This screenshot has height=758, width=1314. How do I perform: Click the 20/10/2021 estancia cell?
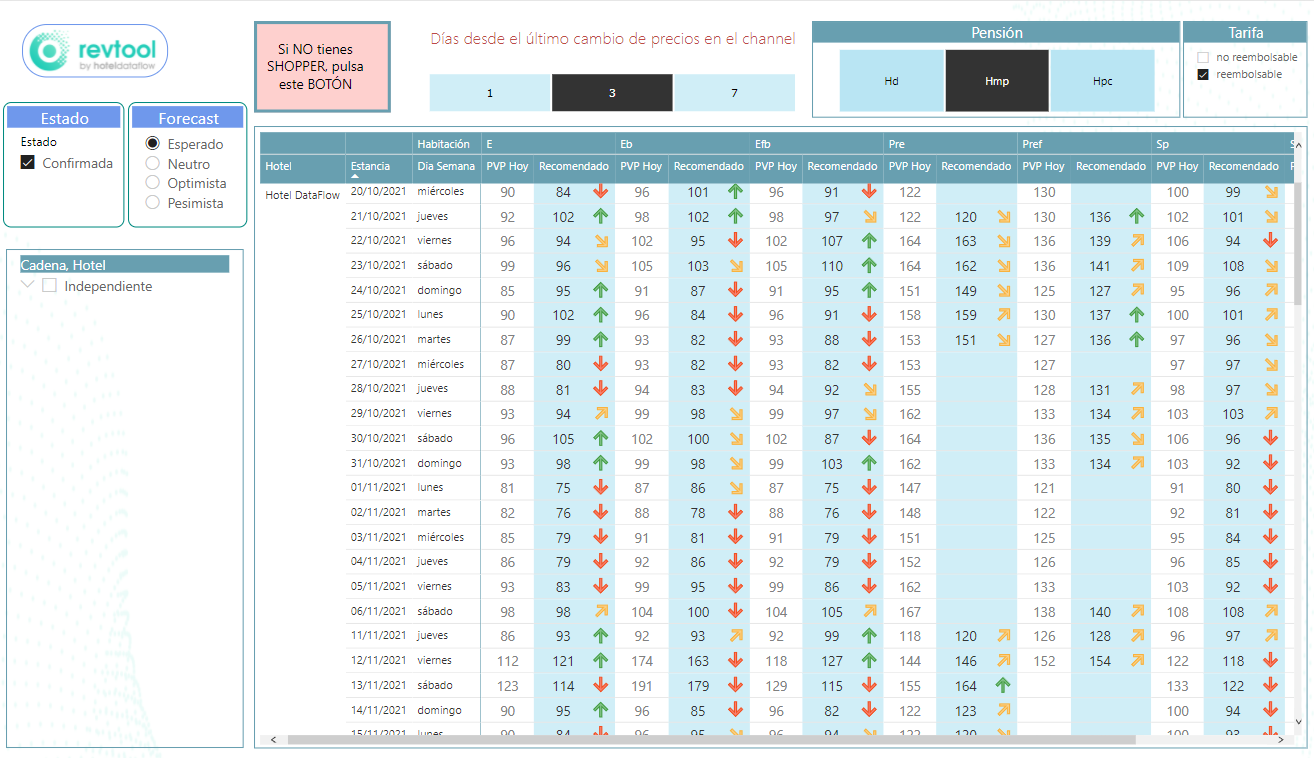pyautogui.click(x=378, y=190)
